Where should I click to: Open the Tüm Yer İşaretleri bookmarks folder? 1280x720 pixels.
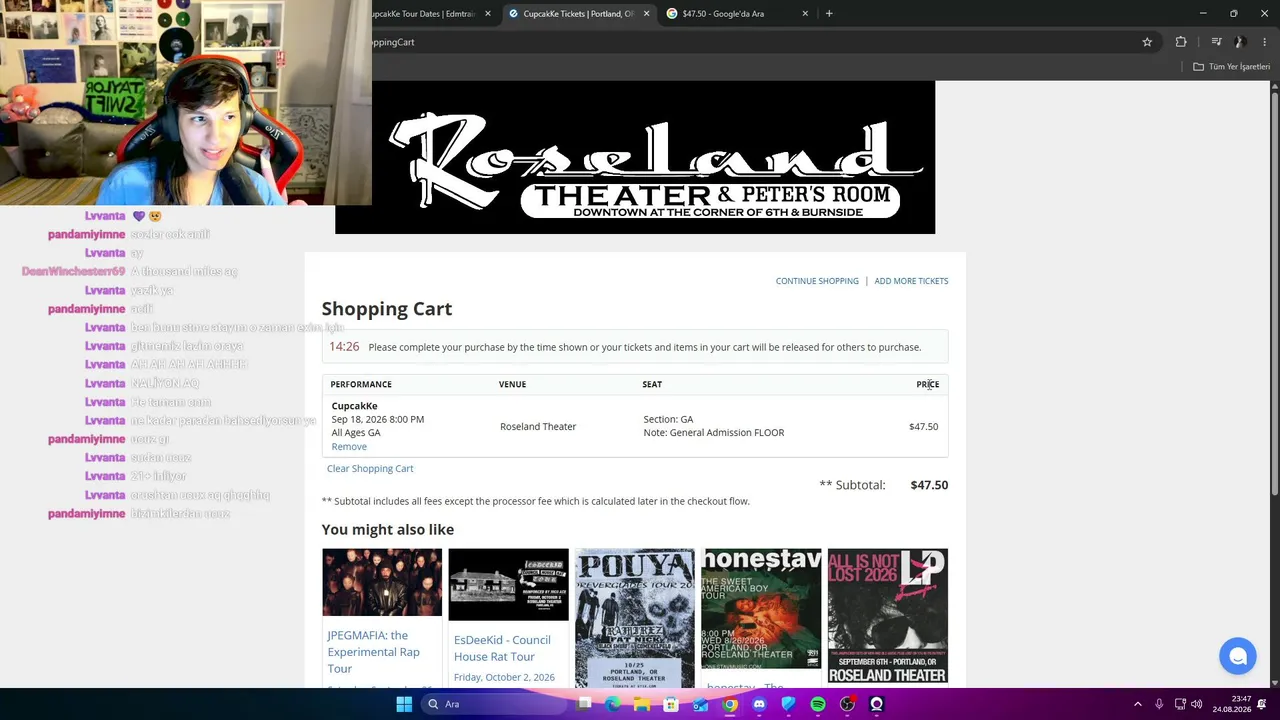1231,67
